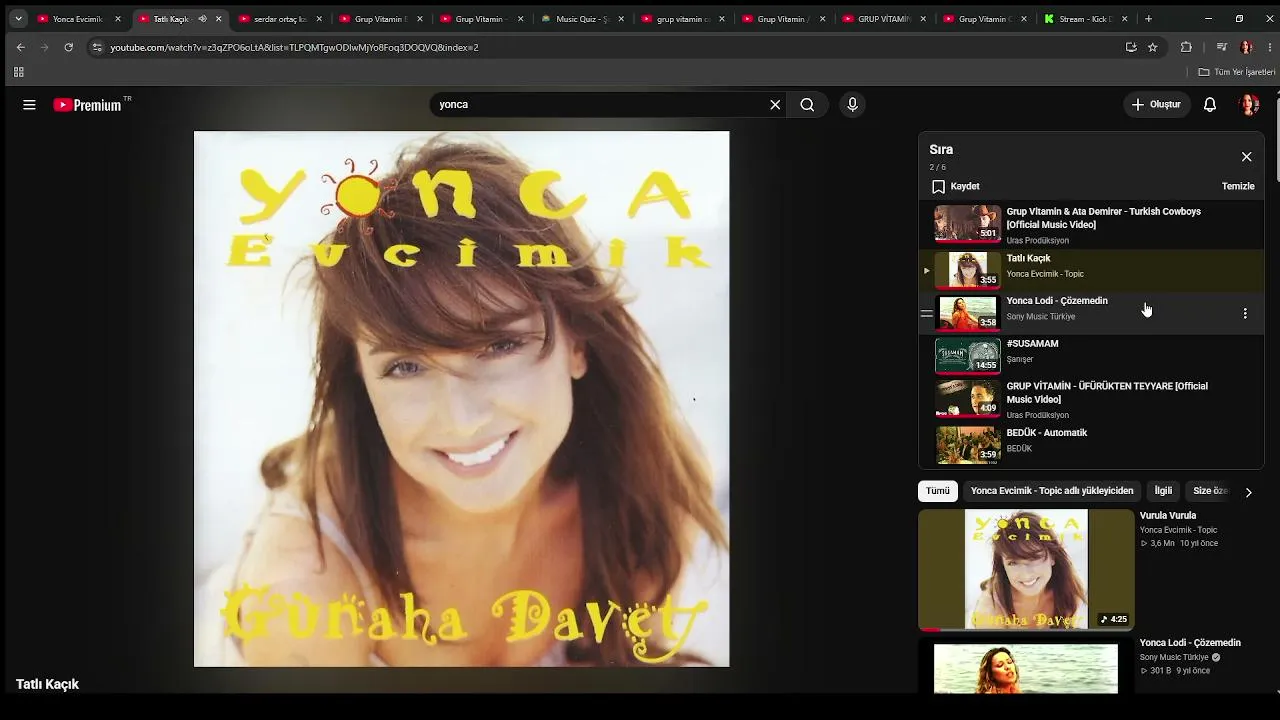Screen dimensions: 1280x720
Task: Start voice search with the microphone
Action: pyautogui.click(x=852, y=104)
